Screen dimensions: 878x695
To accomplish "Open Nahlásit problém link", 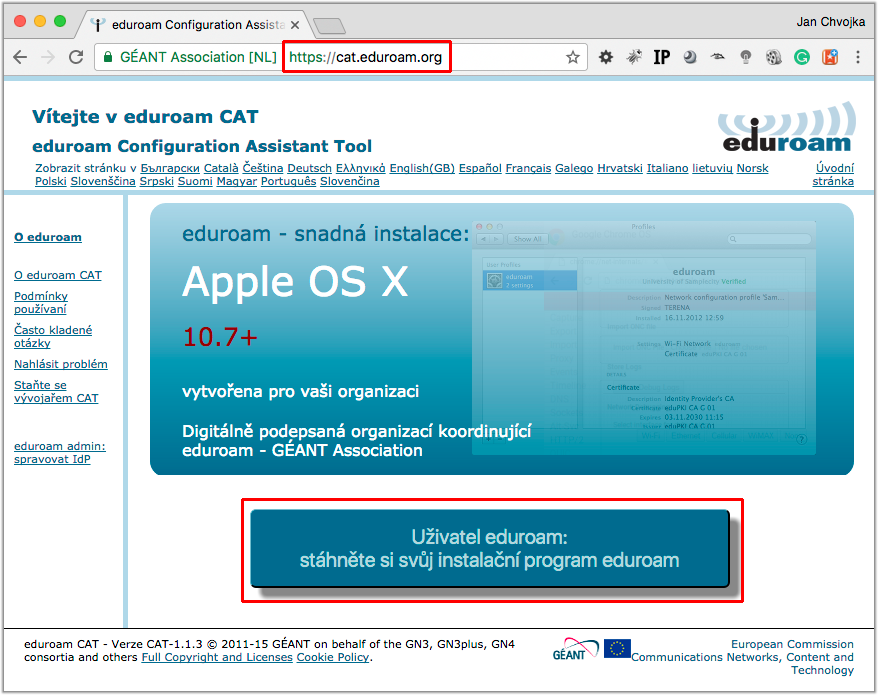I will [x=60, y=364].
